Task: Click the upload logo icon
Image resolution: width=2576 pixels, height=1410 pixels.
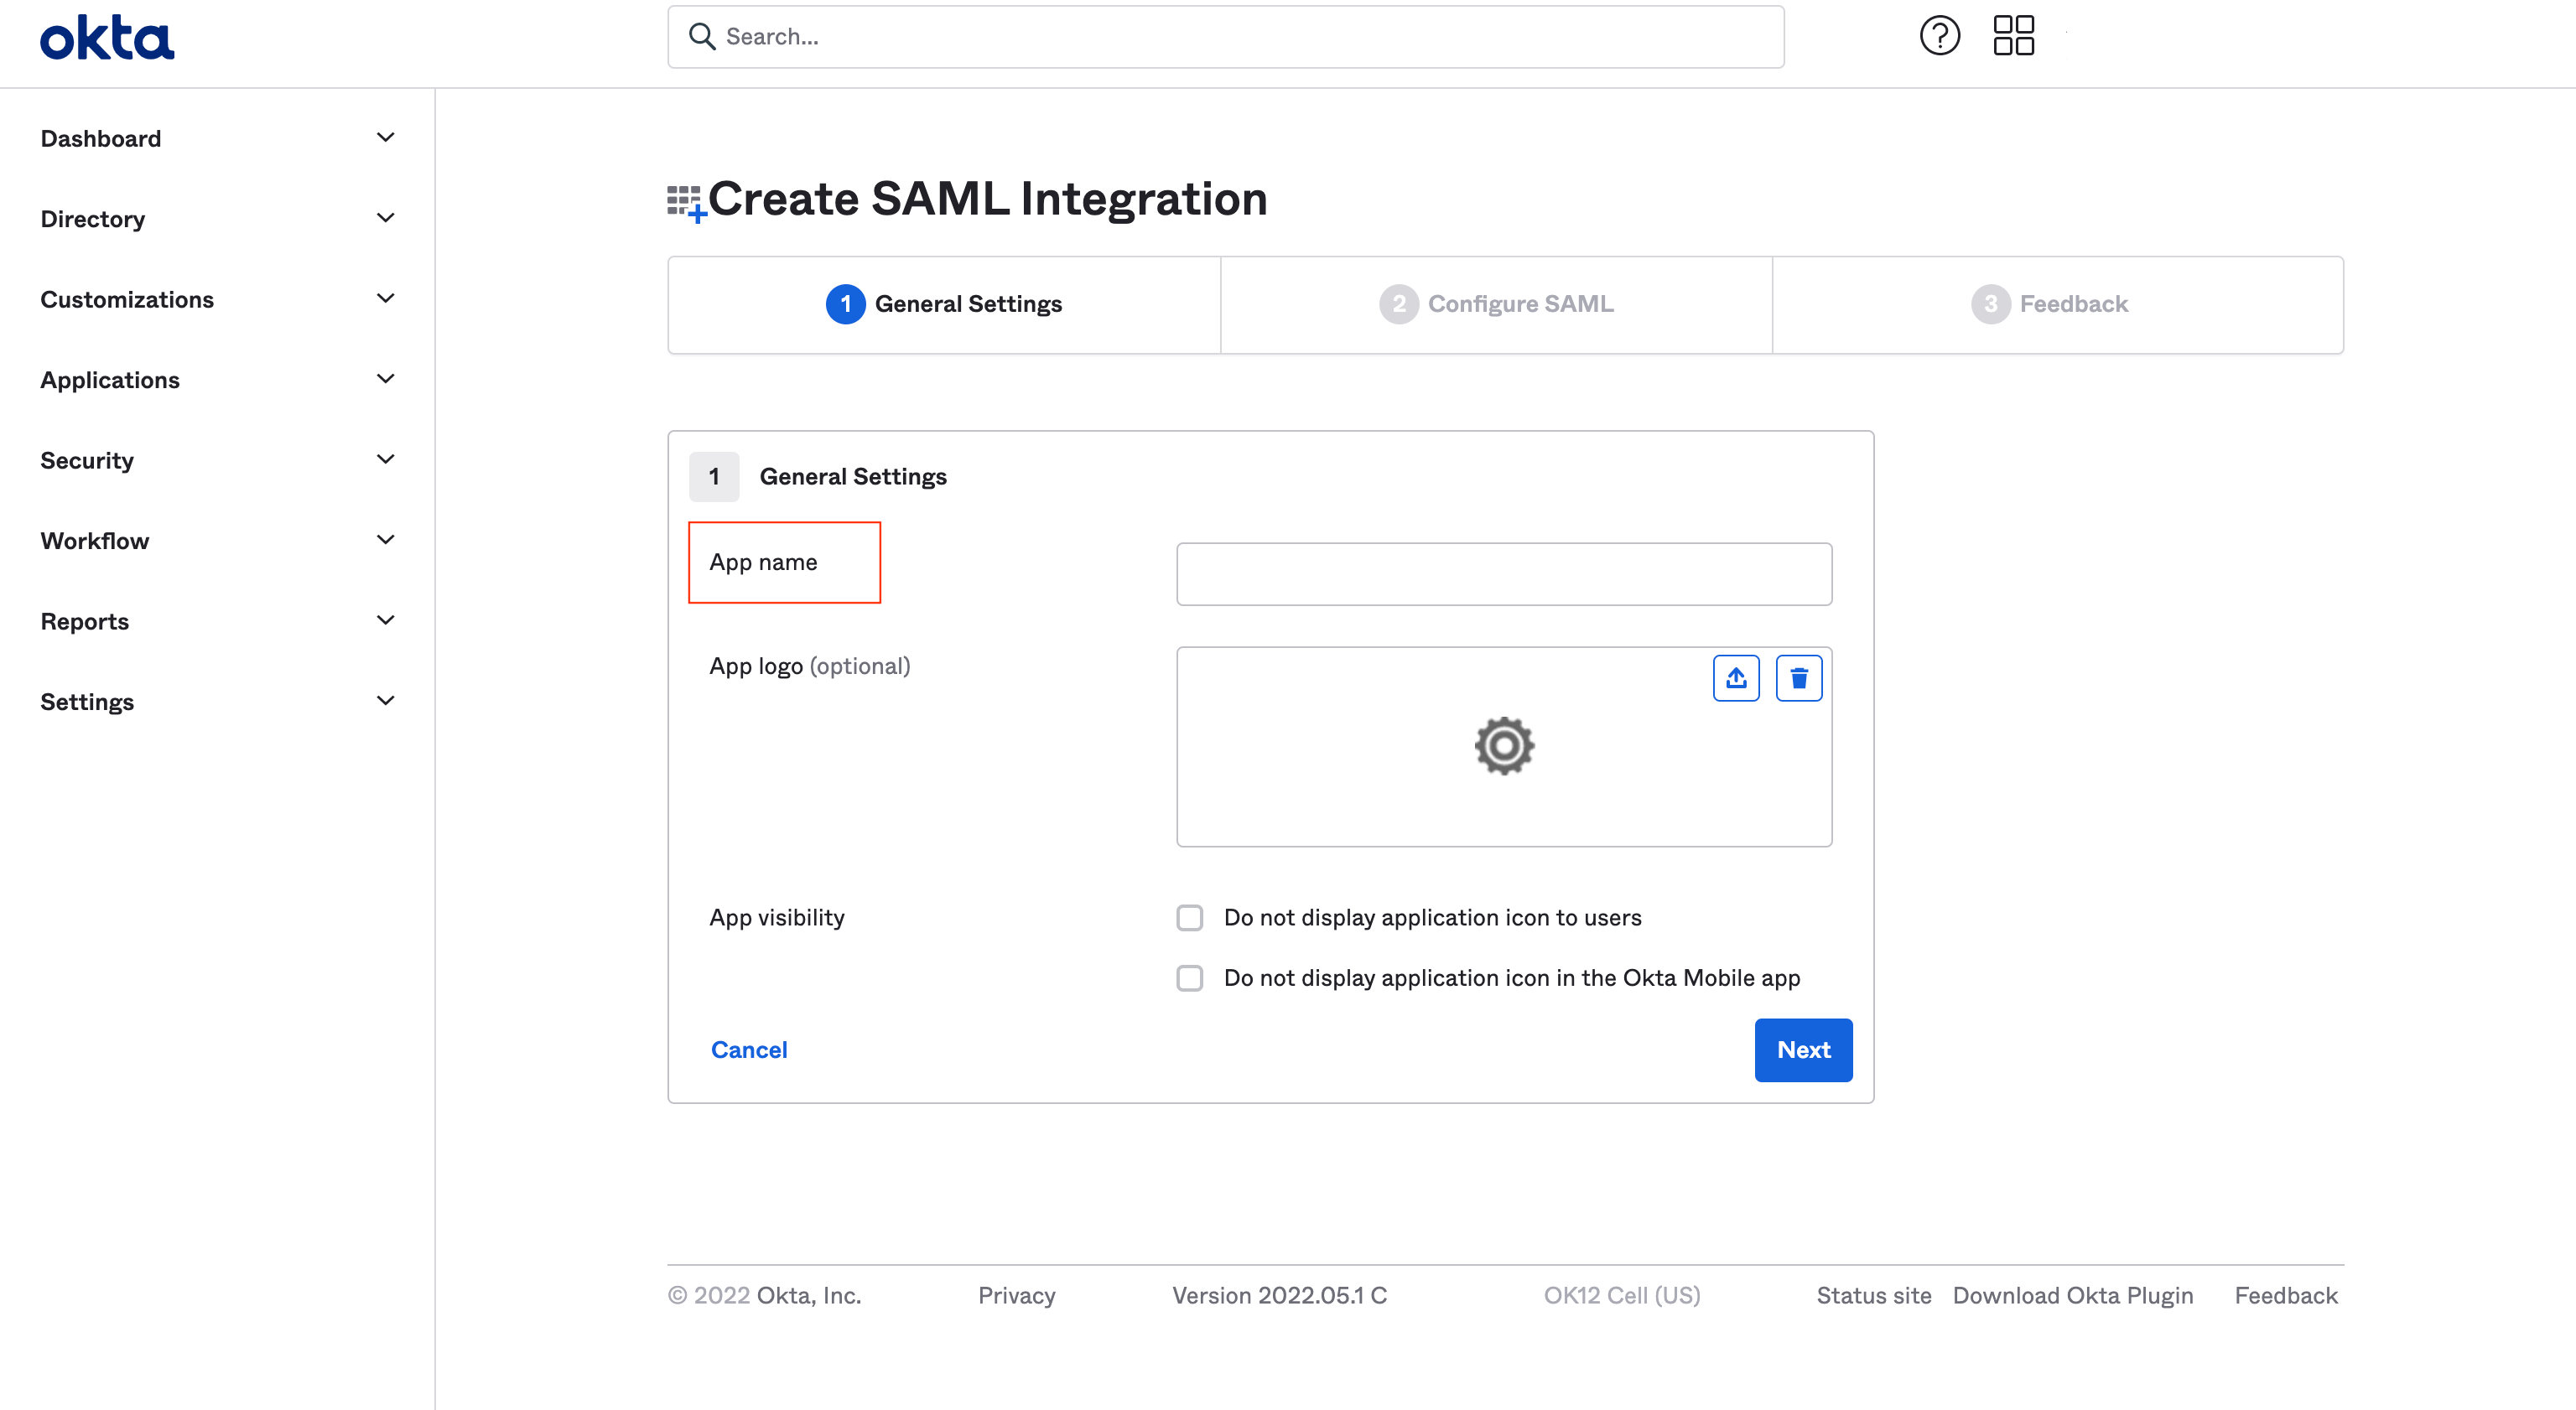Action: 1736,678
